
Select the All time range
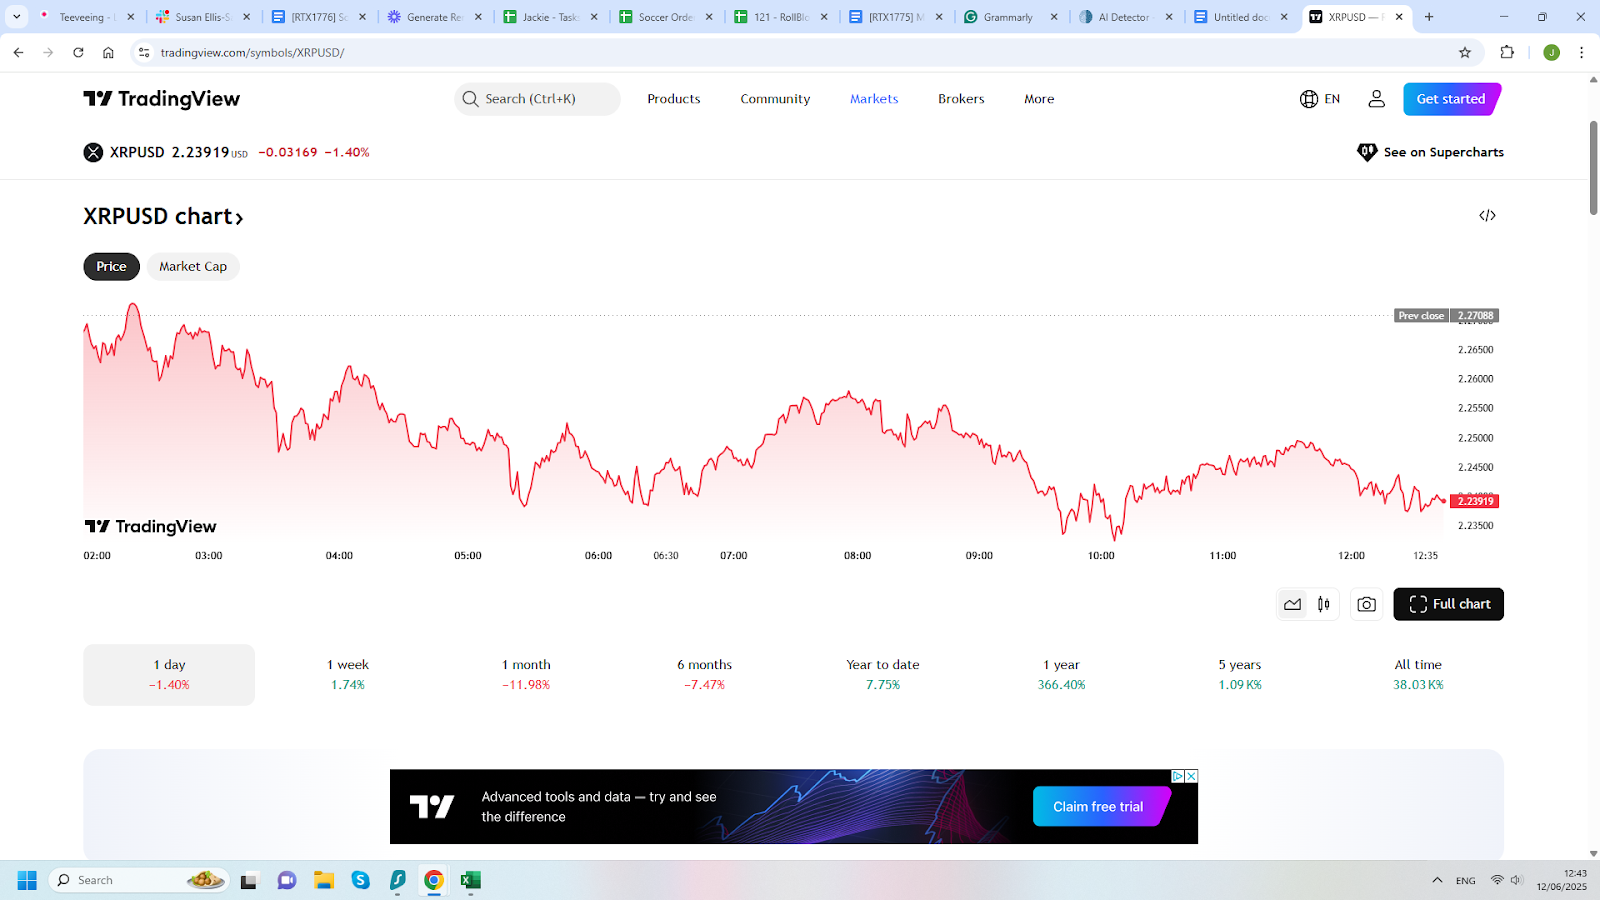1418,675
